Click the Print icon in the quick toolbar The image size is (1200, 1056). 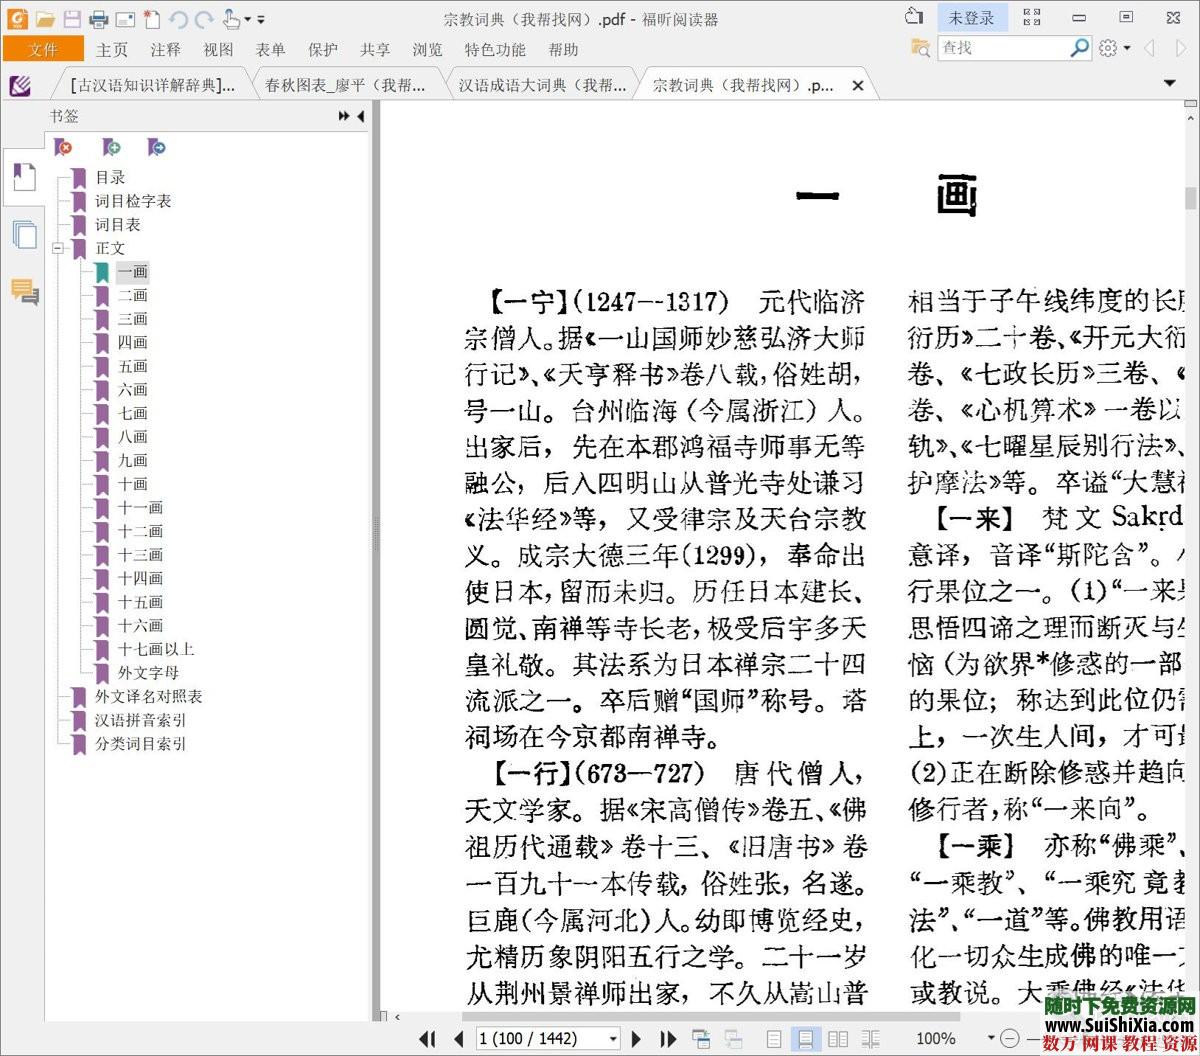click(97, 17)
